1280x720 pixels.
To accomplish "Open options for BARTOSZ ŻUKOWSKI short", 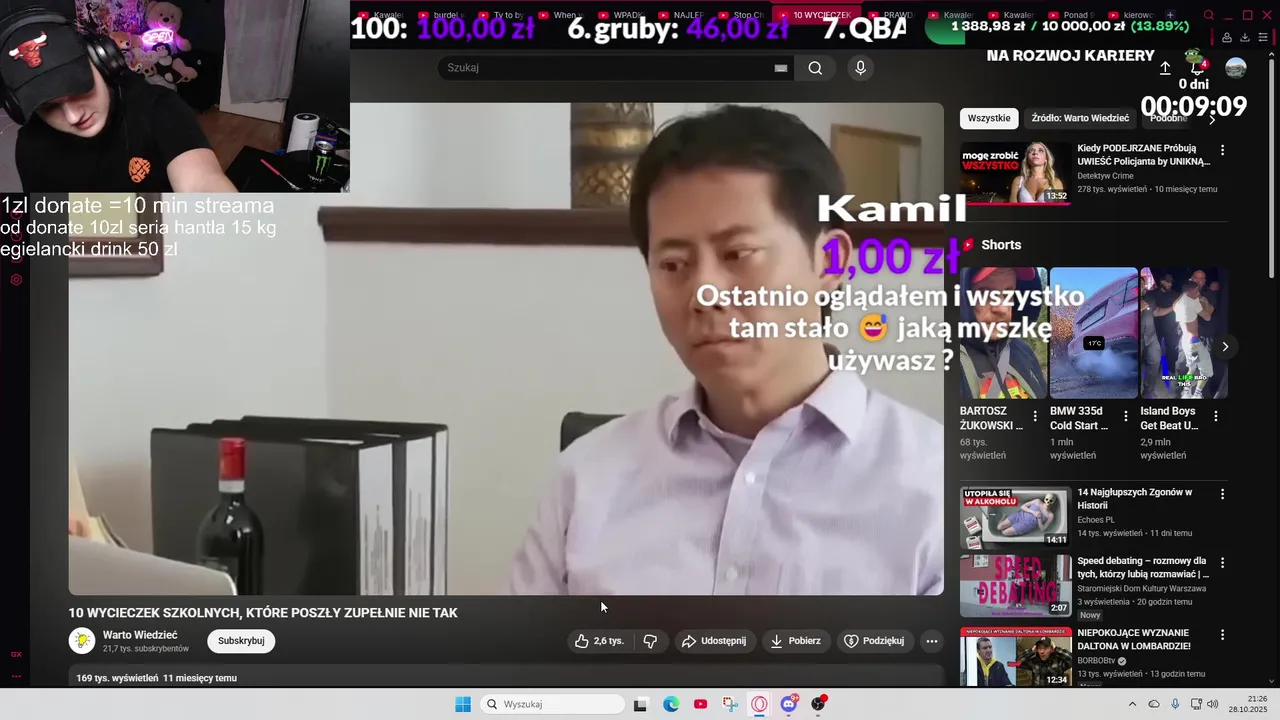I will (1035, 416).
